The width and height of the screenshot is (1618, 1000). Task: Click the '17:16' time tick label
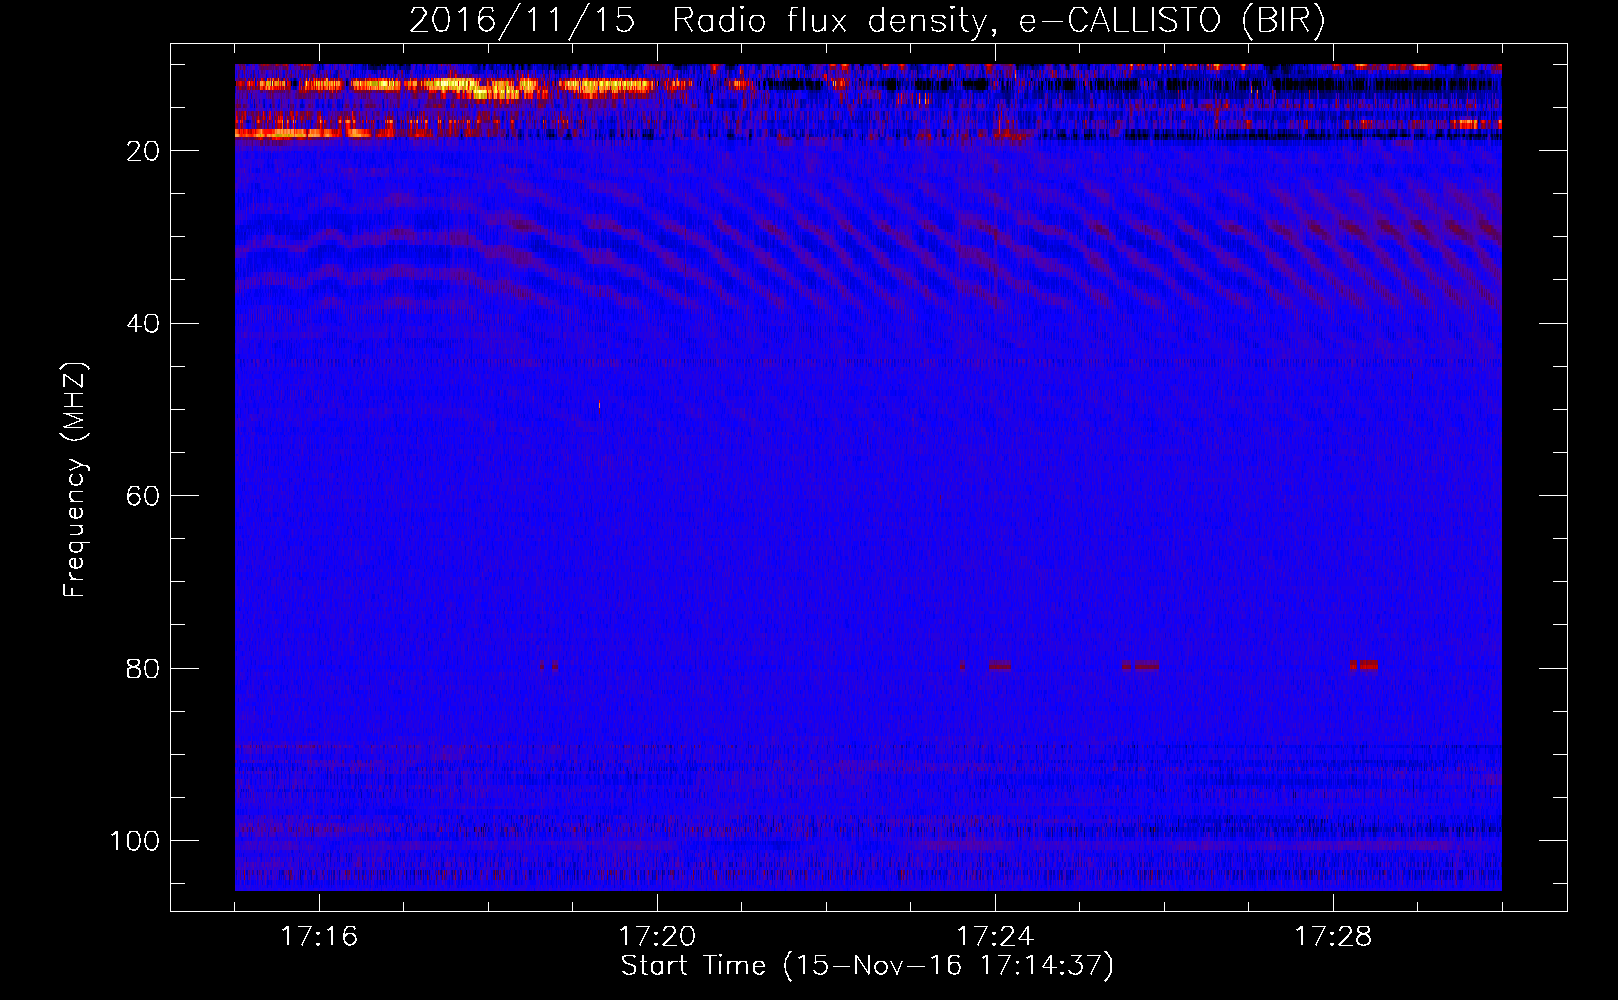319,936
